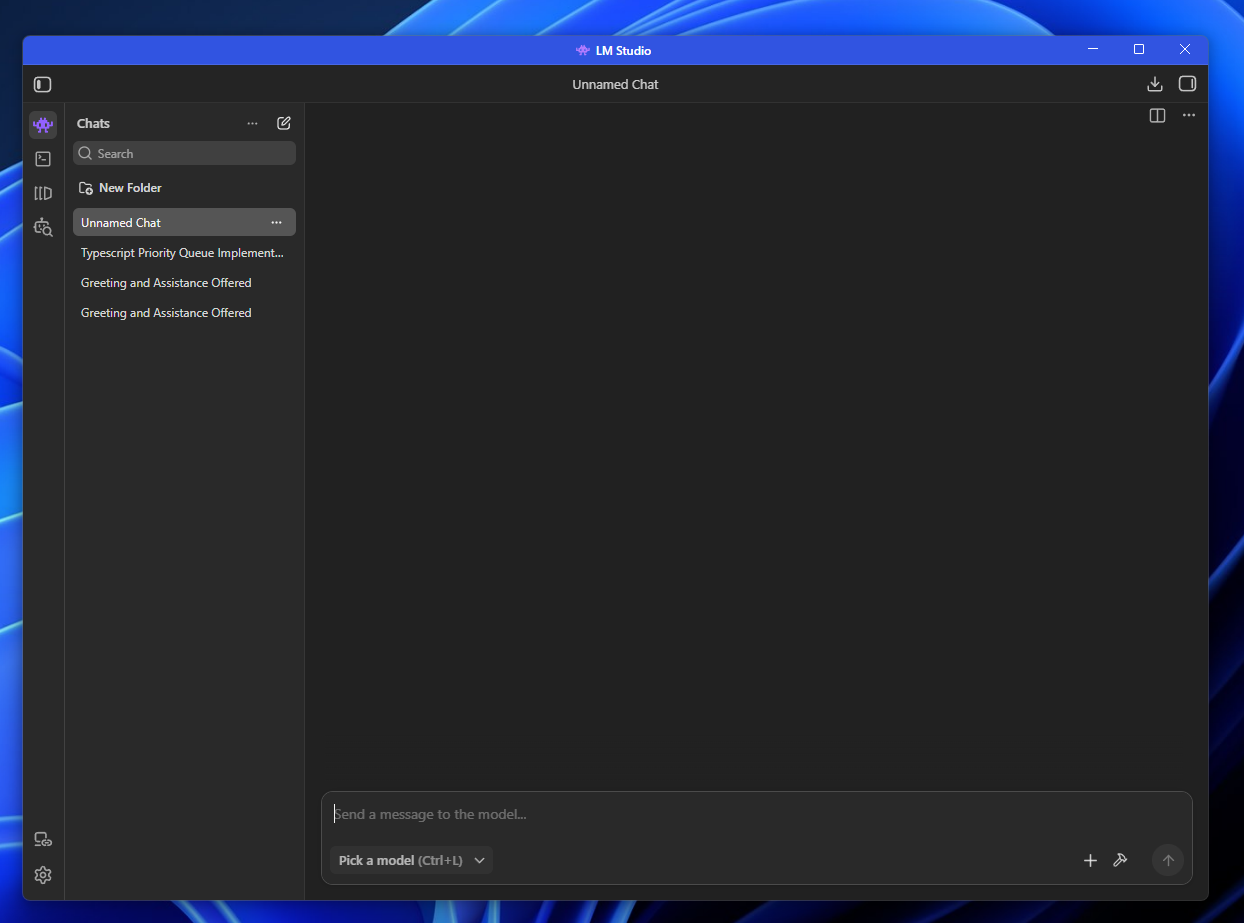This screenshot has width=1244, height=923.
Task: Click the hammer tools icon
Action: (1120, 860)
